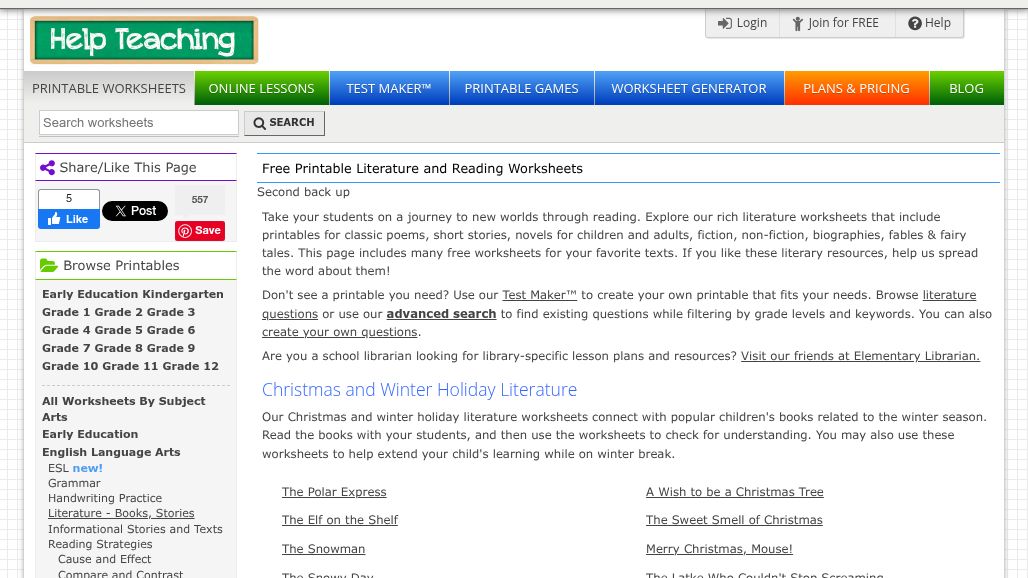Open the Elementary Librarian friends link
Screen dimensions: 1028x578
tap(860, 356)
